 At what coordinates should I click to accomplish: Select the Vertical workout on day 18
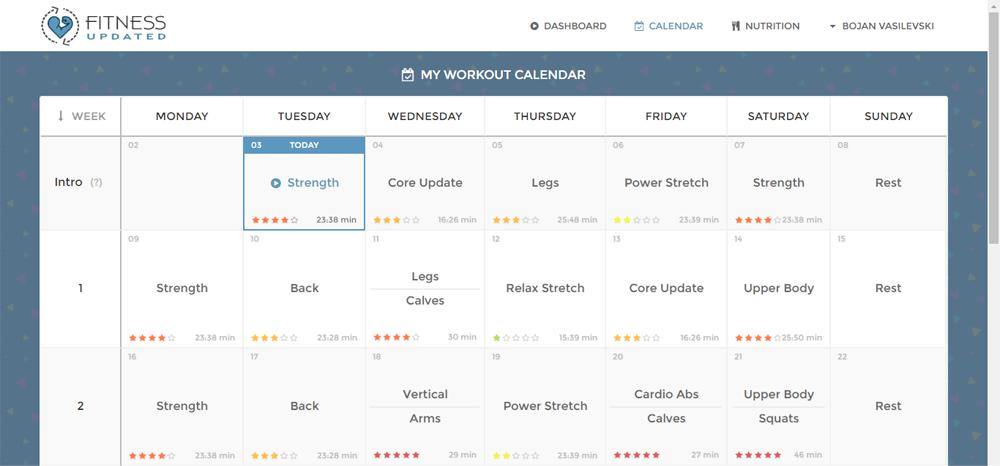pyautogui.click(x=425, y=394)
